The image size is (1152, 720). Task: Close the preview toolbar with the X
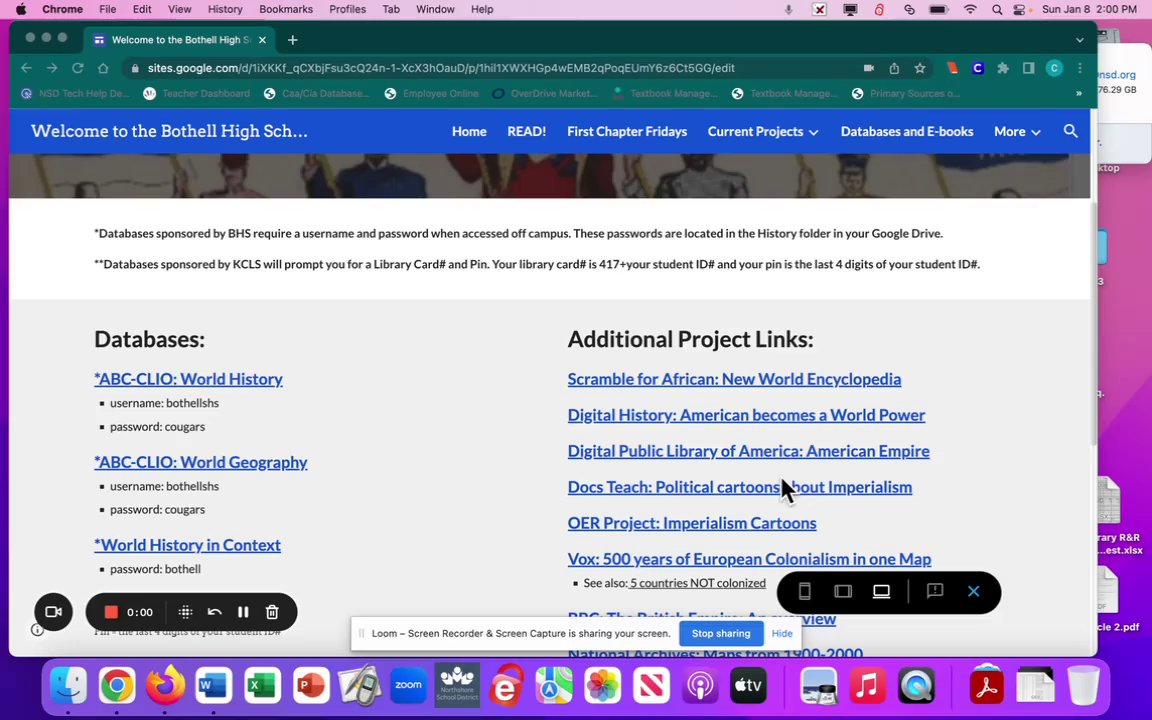[973, 591]
